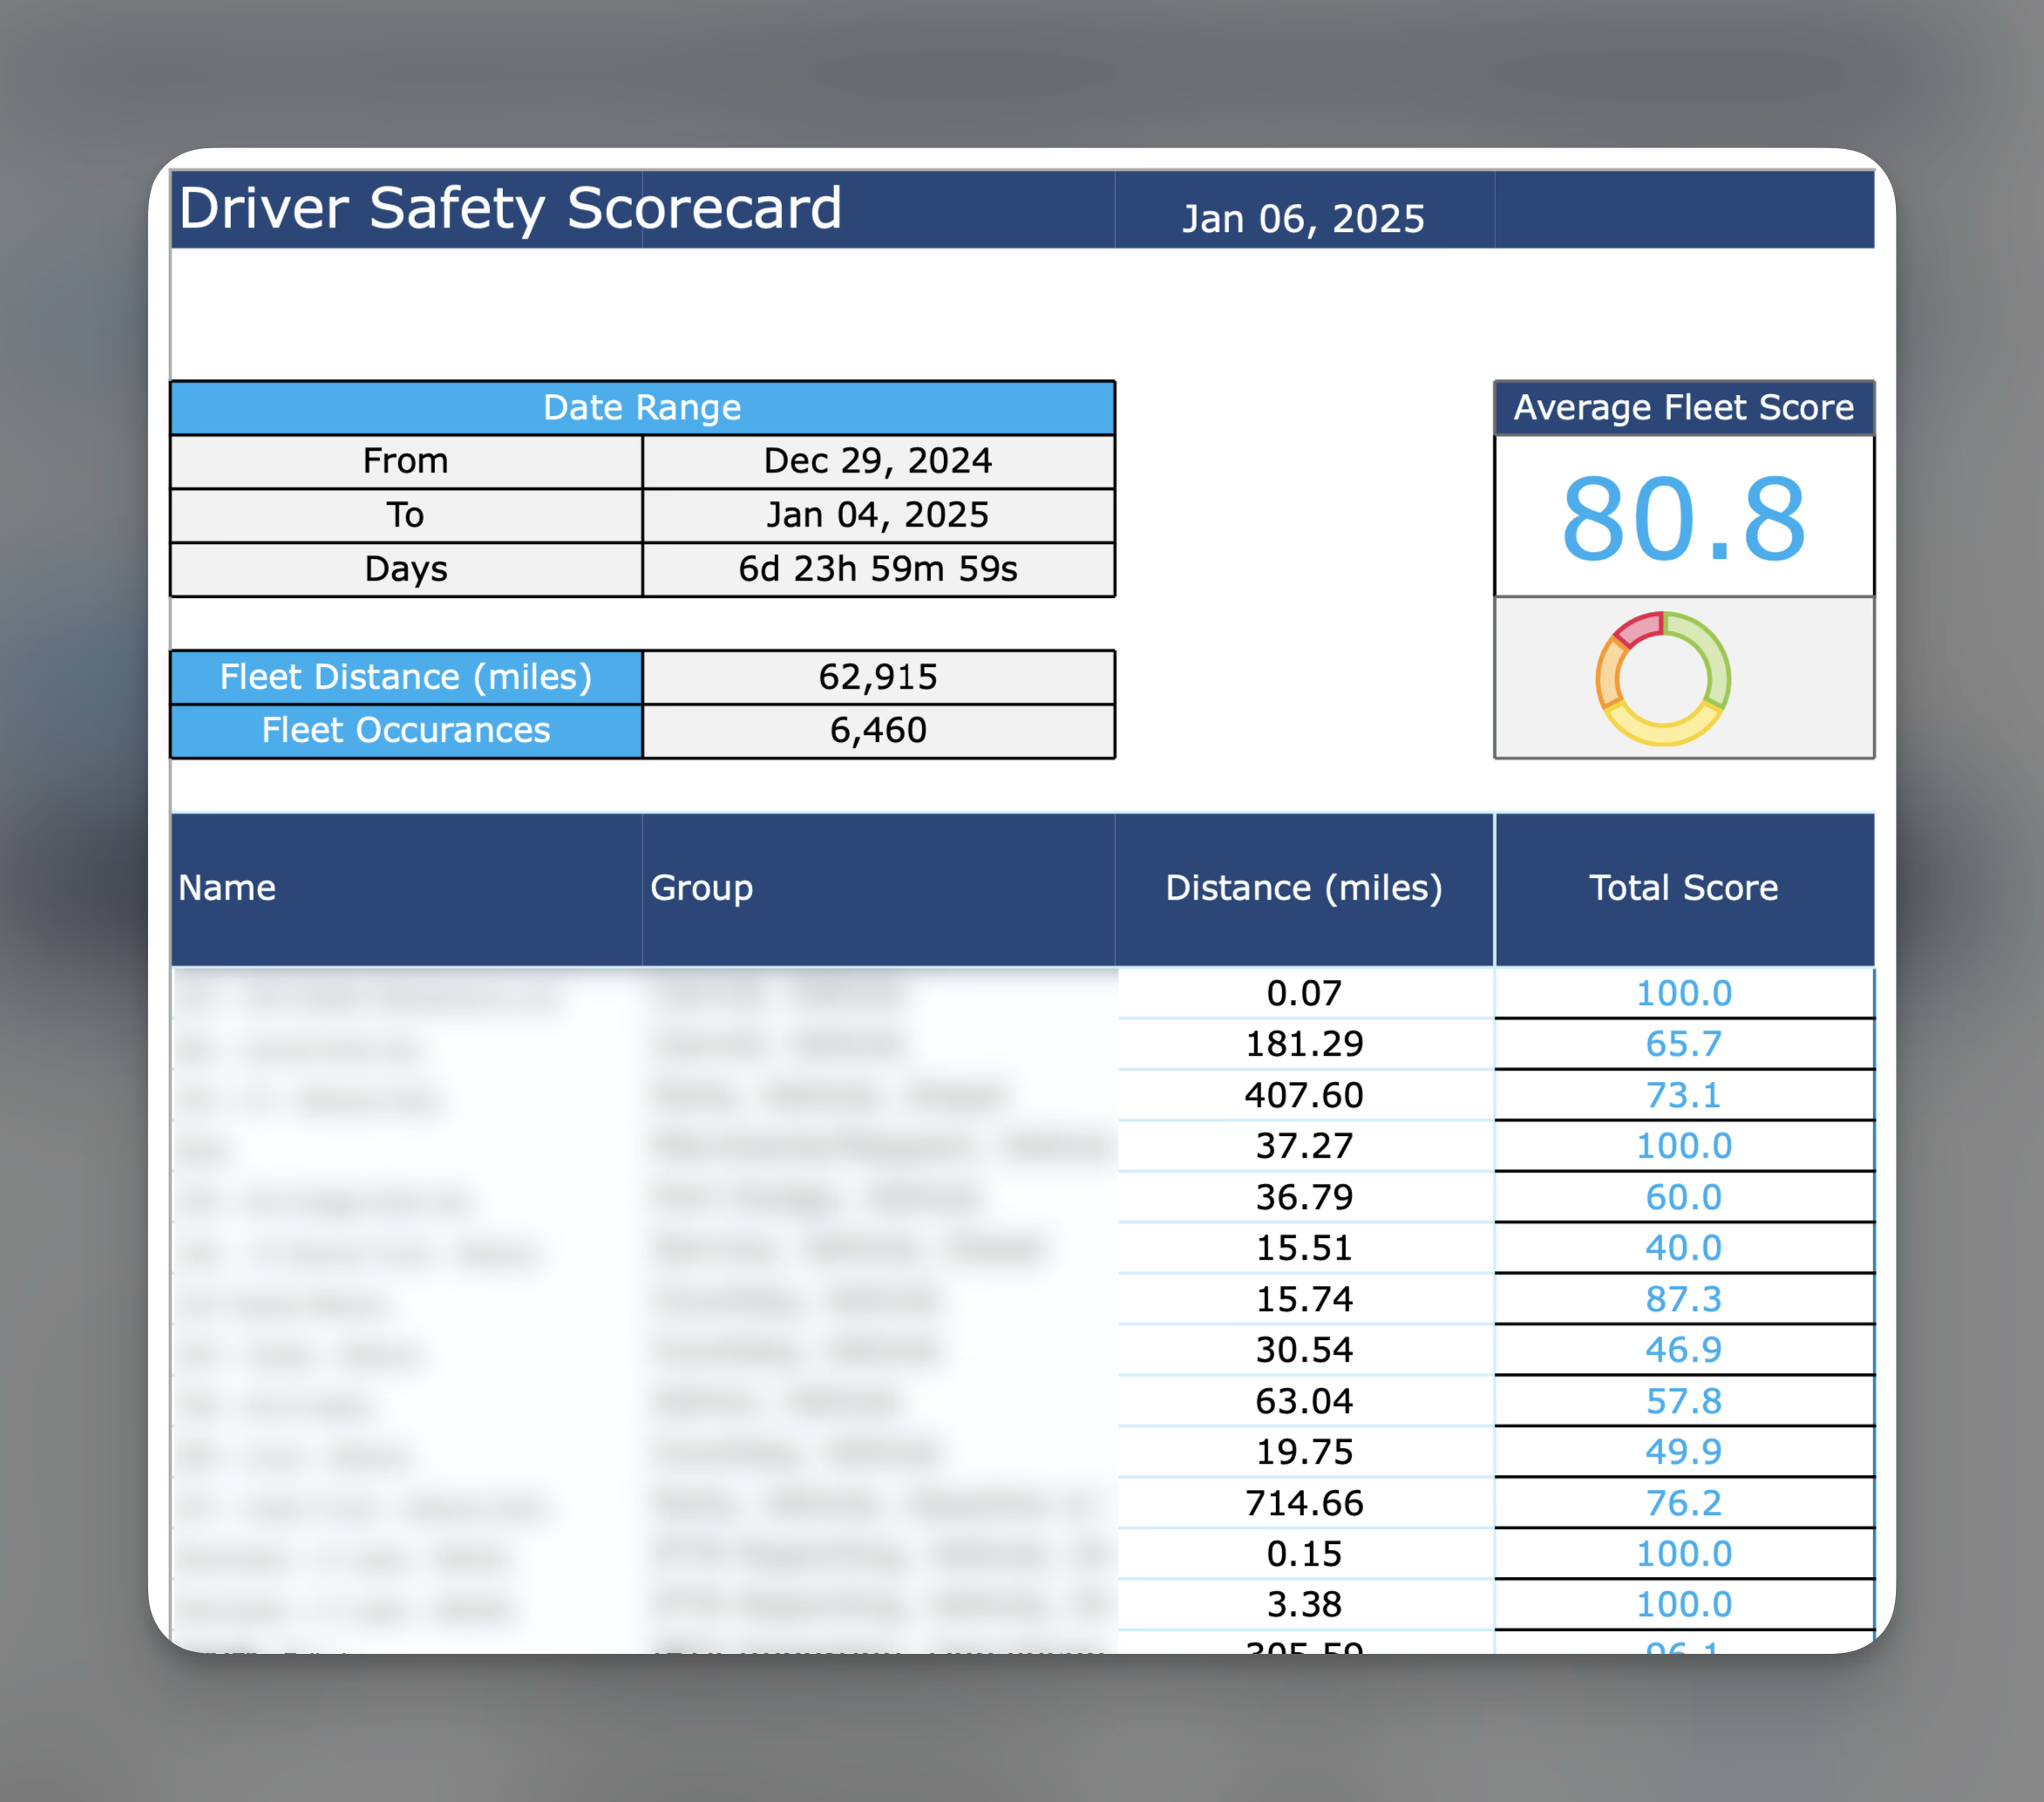Click the Fleet Occurances value 6,460
Viewport: 2044px width, 1802px height.
coord(877,730)
